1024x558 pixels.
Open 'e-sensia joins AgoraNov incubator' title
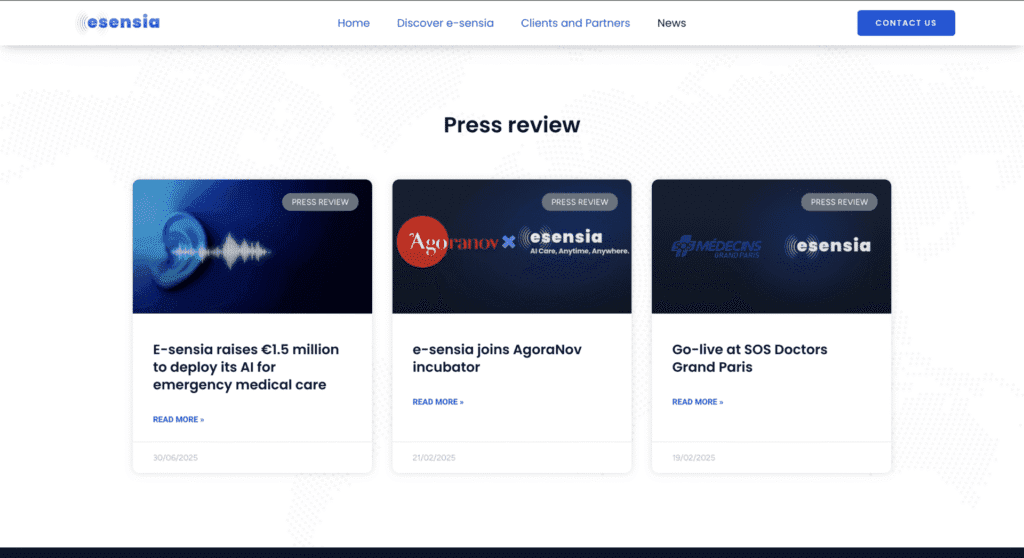pos(497,358)
